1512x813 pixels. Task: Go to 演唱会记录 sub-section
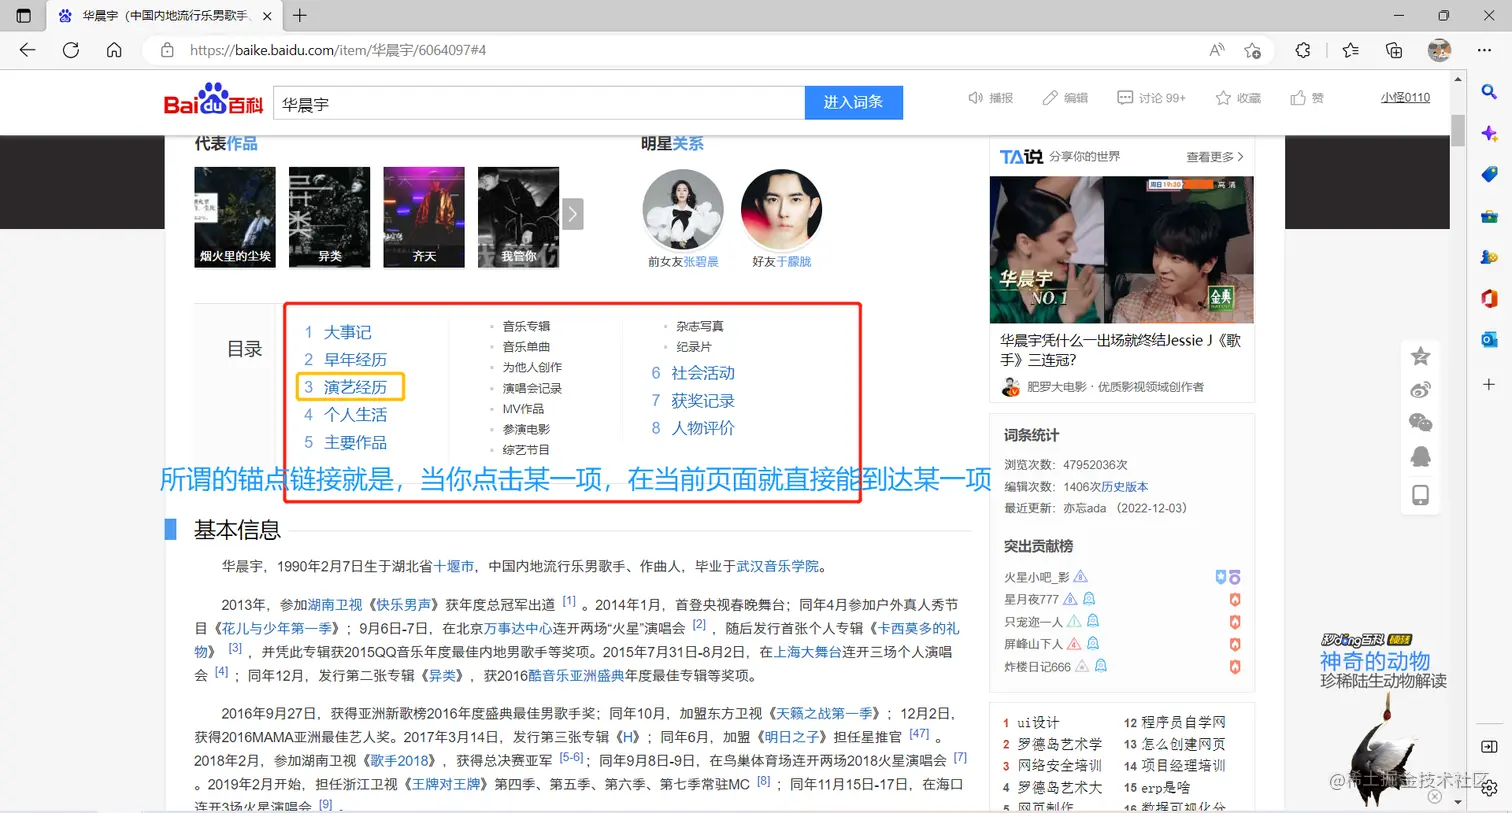coord(532,388)
